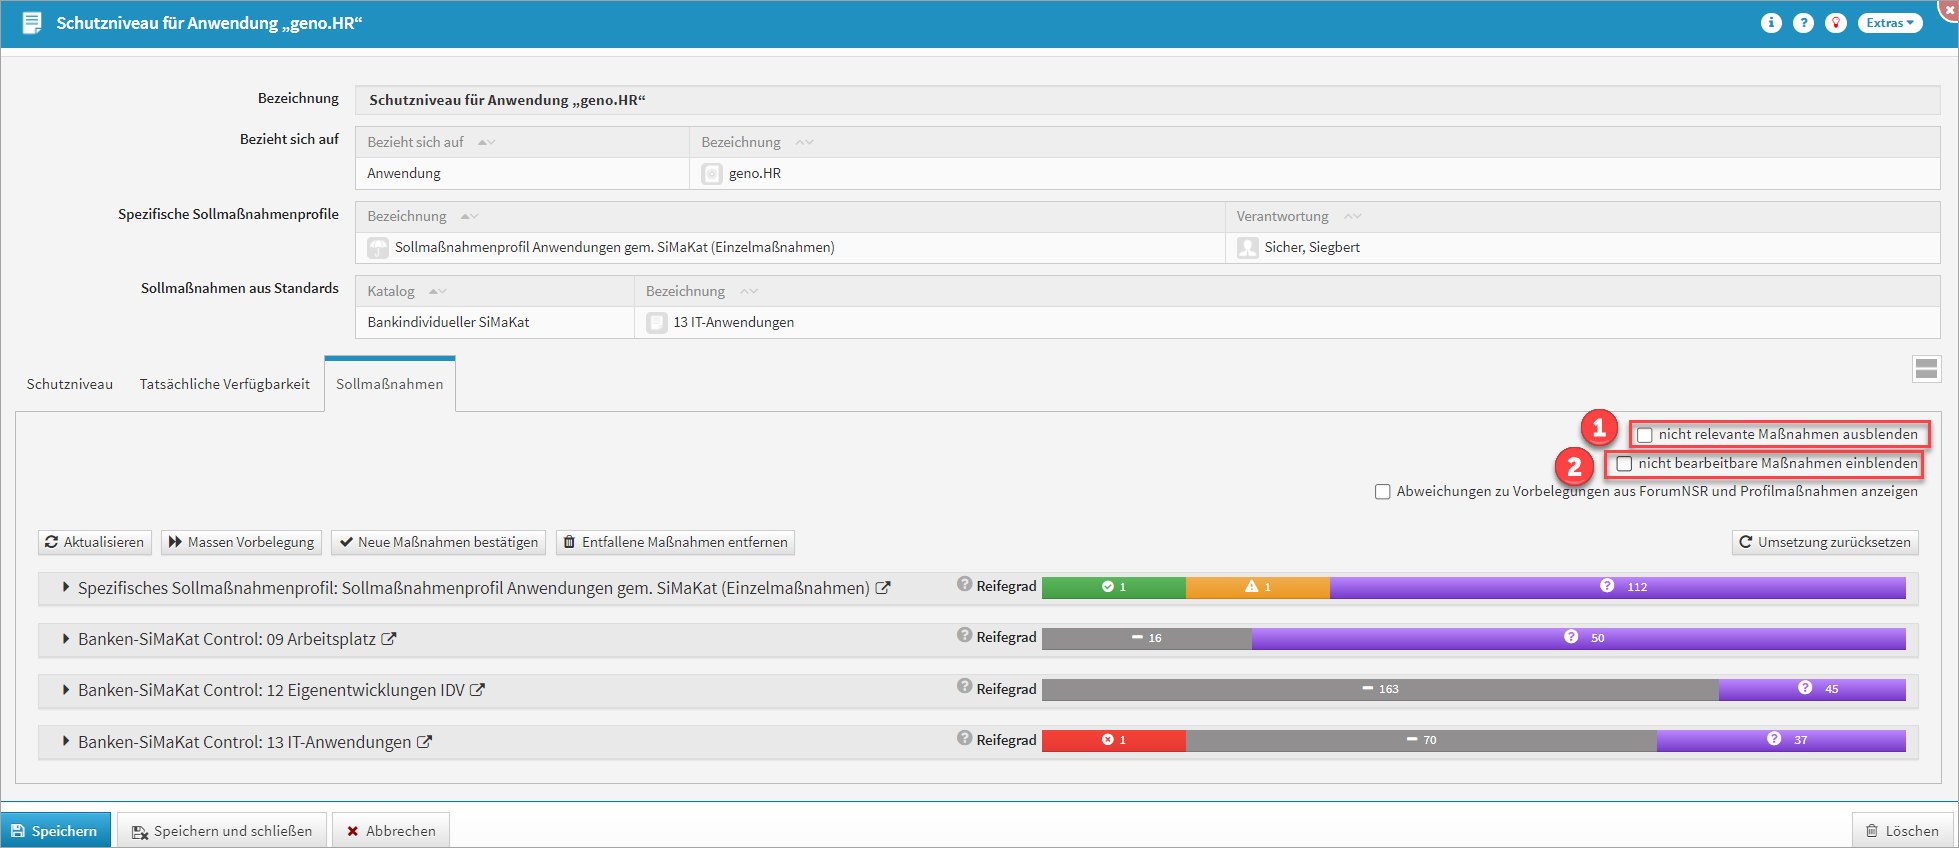
Task: Switch to the Schutzniveau tab
Action: tap(70, 384)
